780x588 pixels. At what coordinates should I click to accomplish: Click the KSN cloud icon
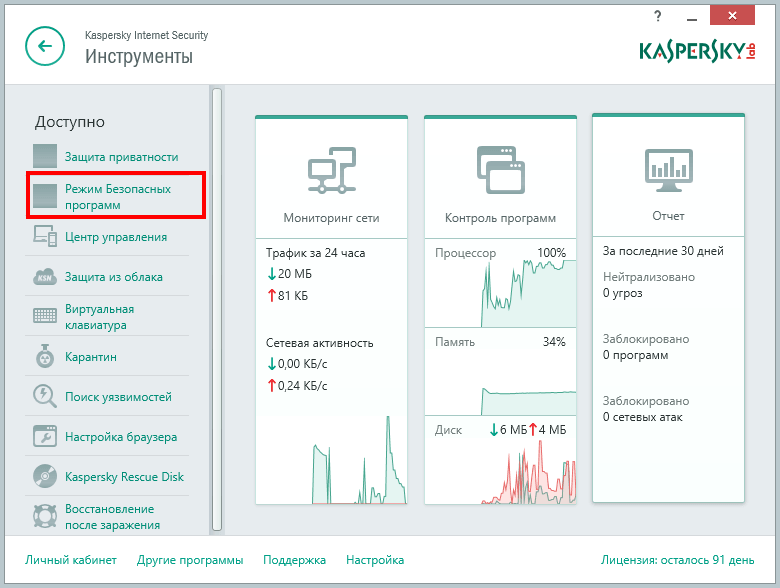tap(45, 277)
